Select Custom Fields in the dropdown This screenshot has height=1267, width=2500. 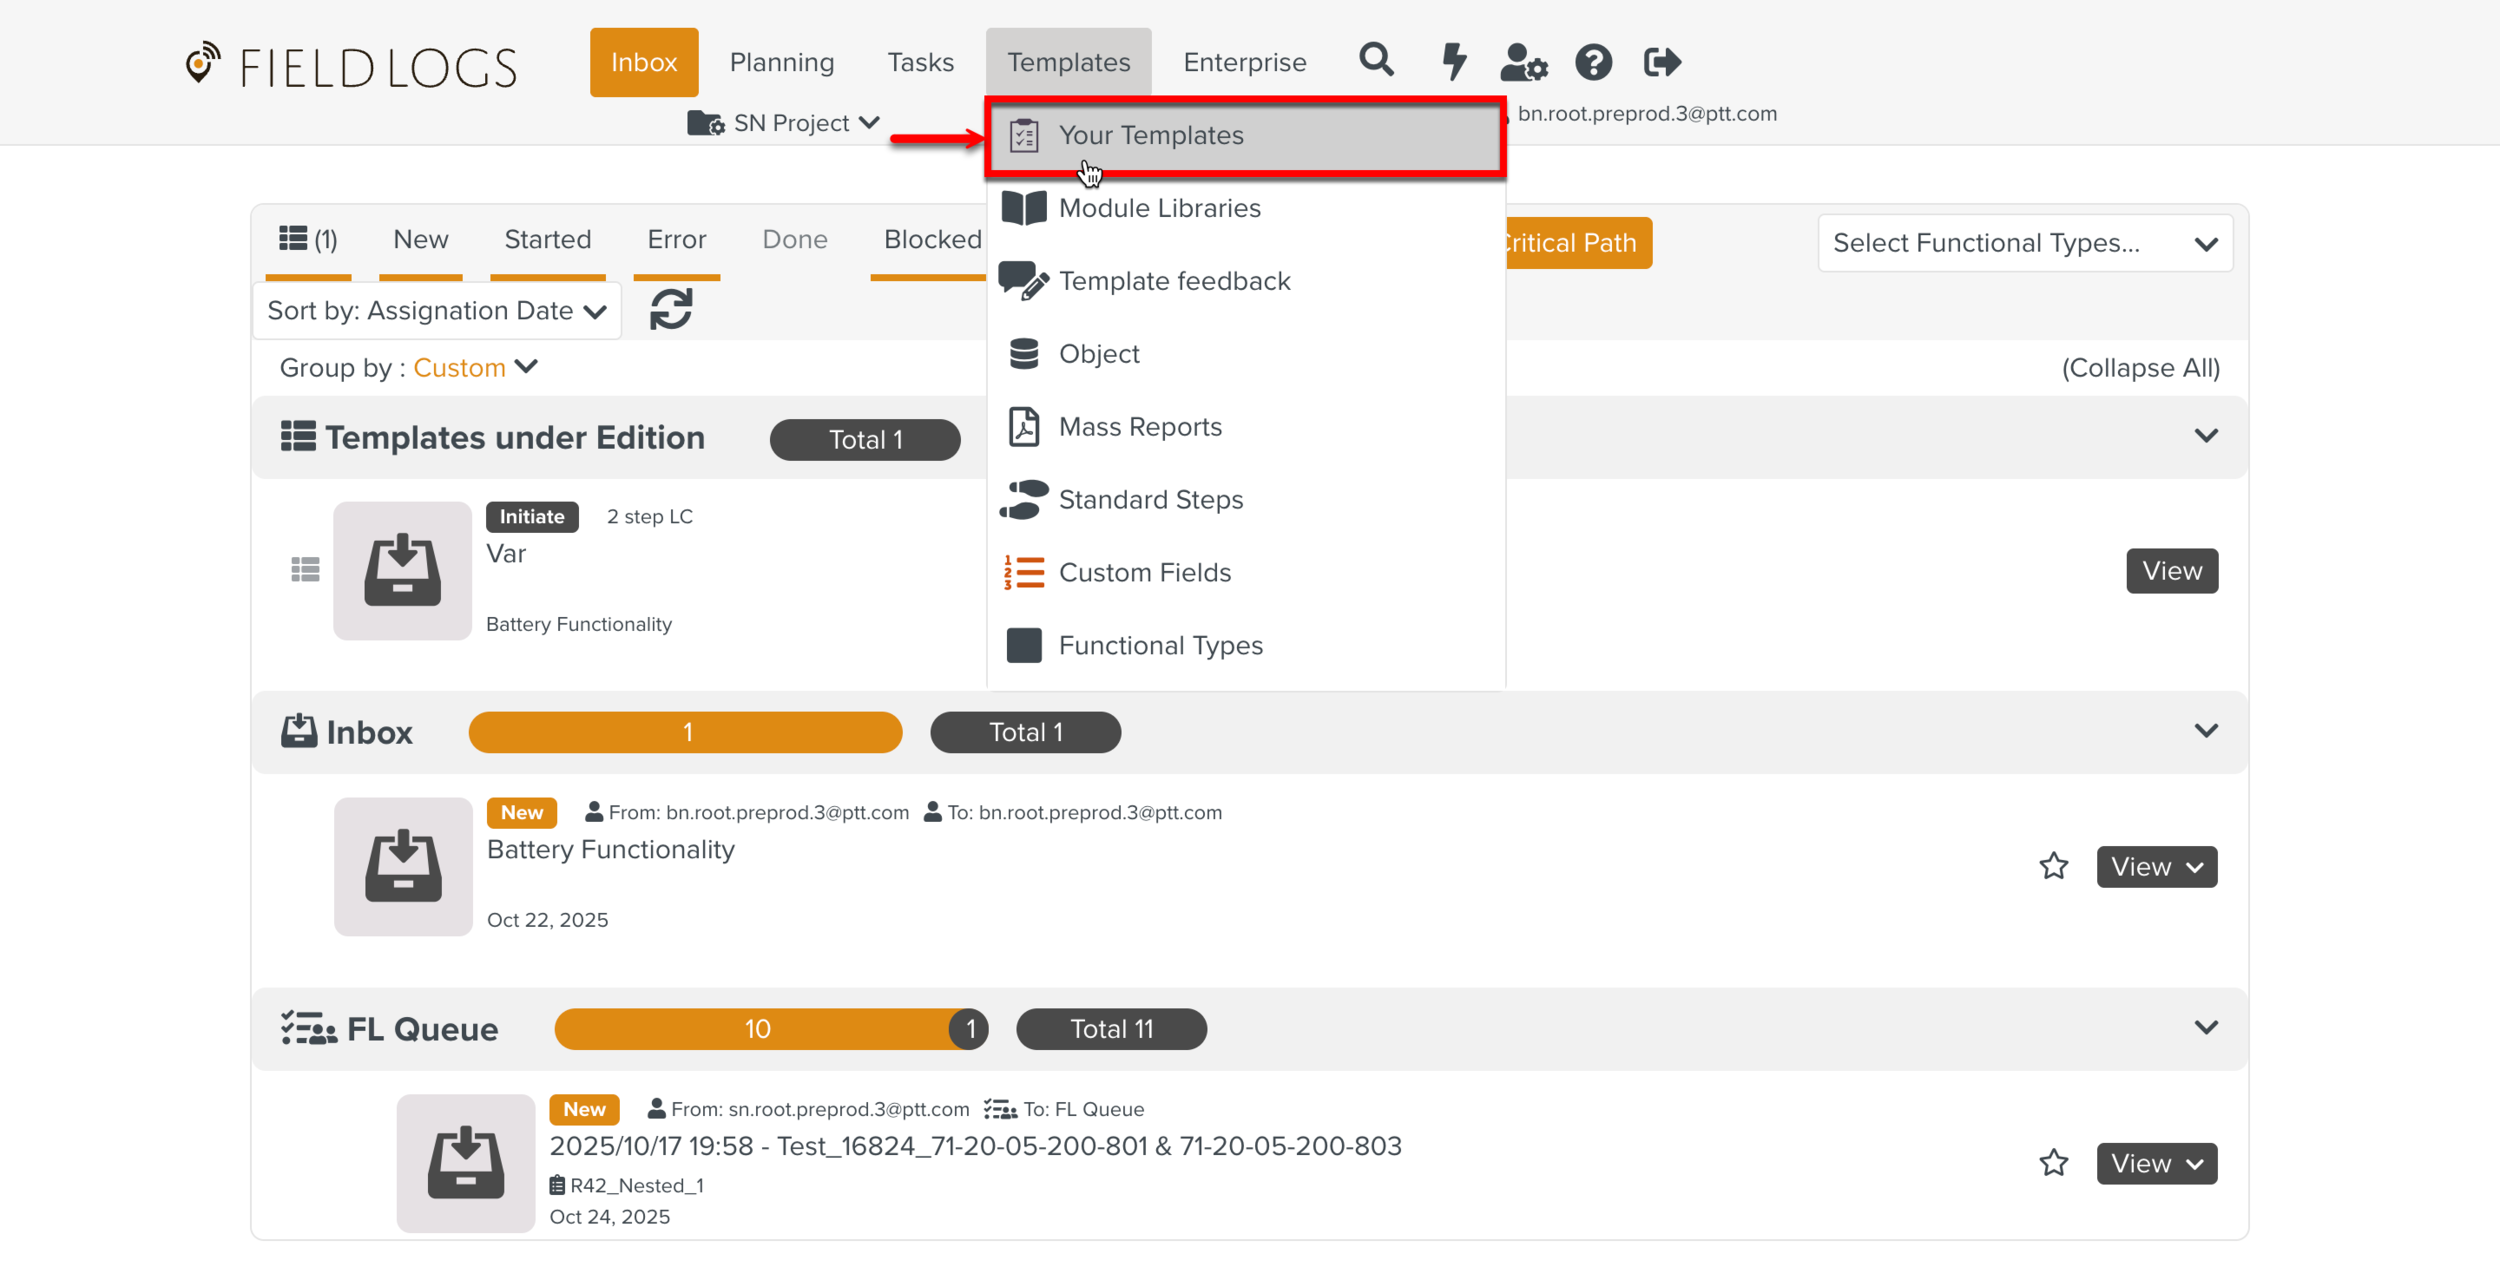pos(1144,572)
